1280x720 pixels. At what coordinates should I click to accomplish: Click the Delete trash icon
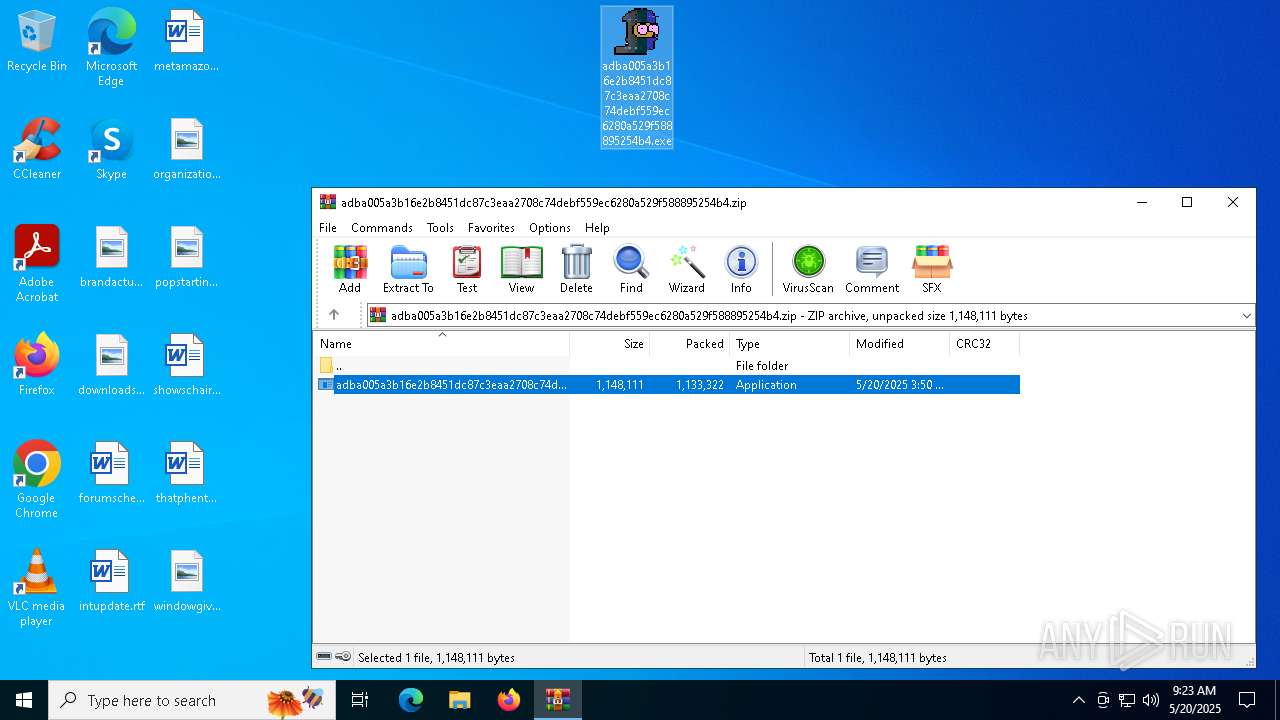coord(576,269)
